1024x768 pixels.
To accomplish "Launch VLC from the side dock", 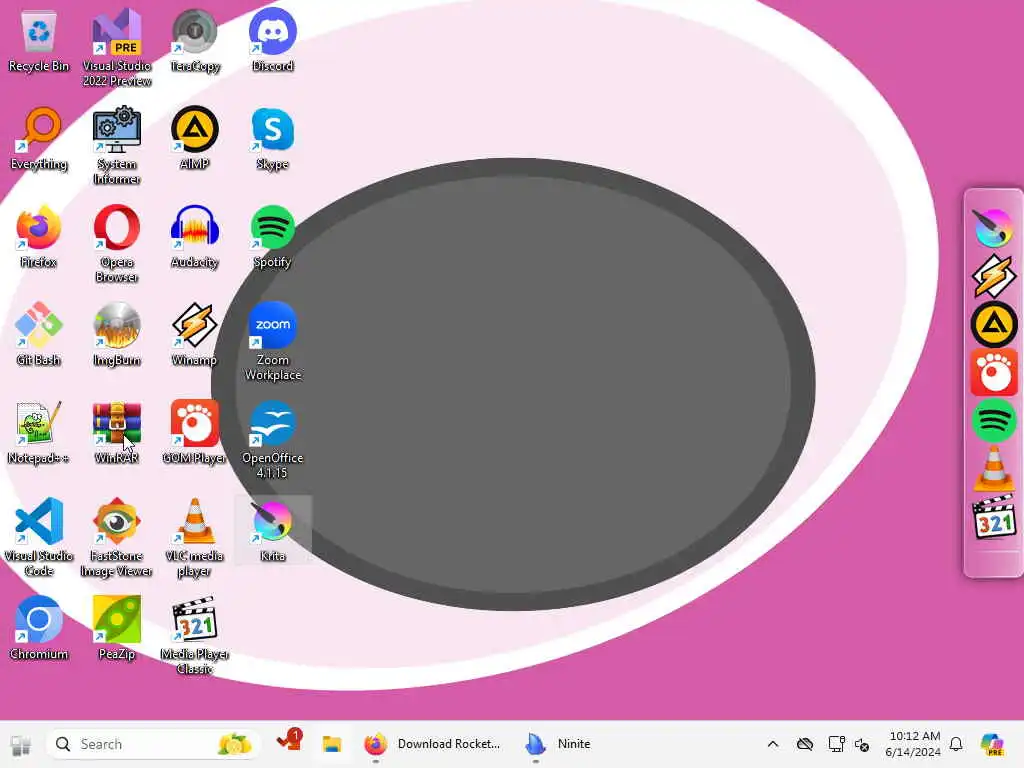I will 993,469.
